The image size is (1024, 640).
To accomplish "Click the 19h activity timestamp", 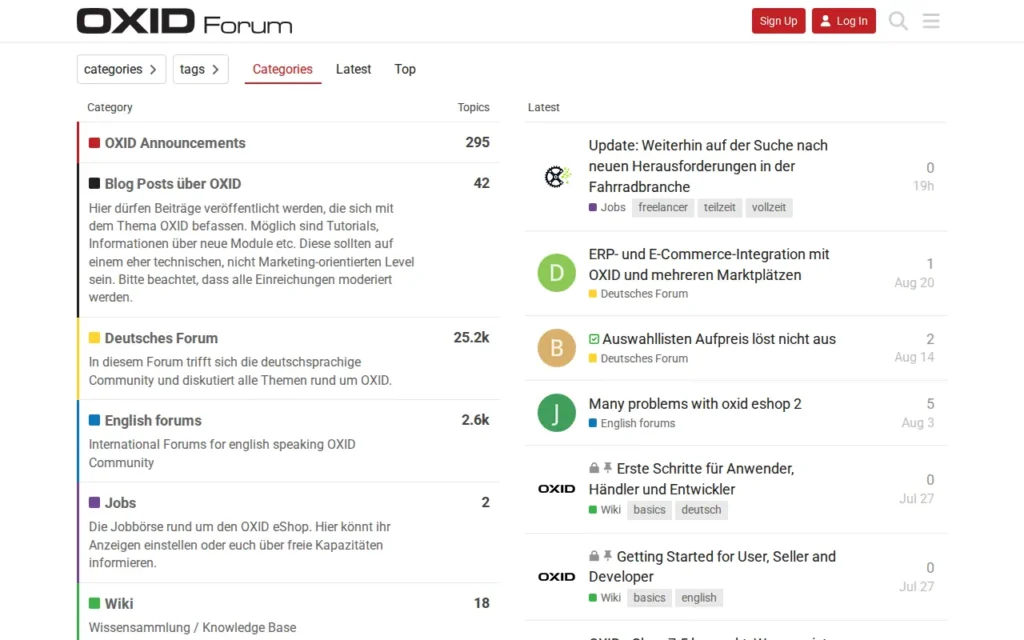I will pos(923,186).
